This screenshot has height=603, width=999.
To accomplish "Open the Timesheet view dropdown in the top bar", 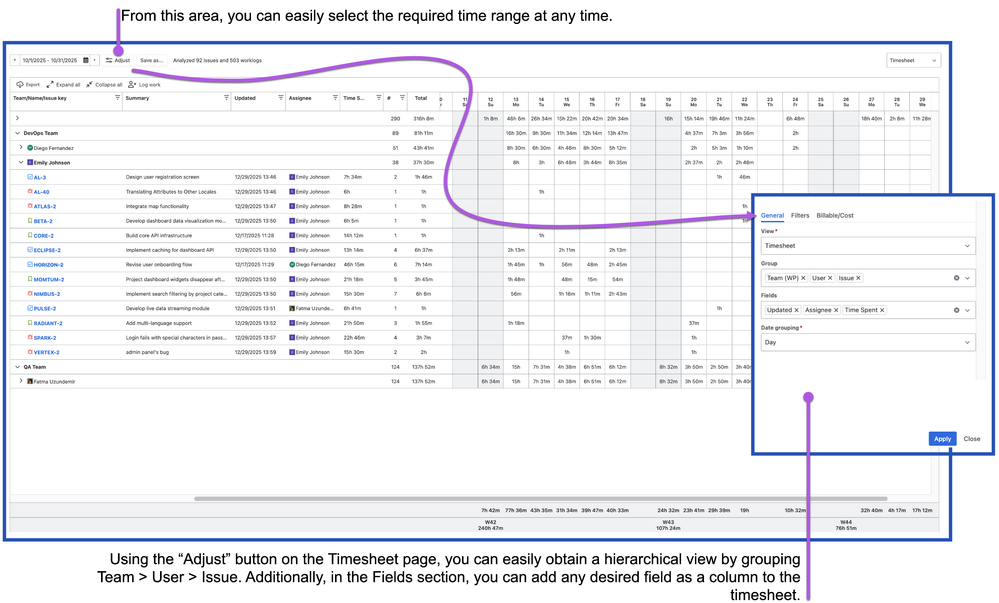I will [913, 61].
